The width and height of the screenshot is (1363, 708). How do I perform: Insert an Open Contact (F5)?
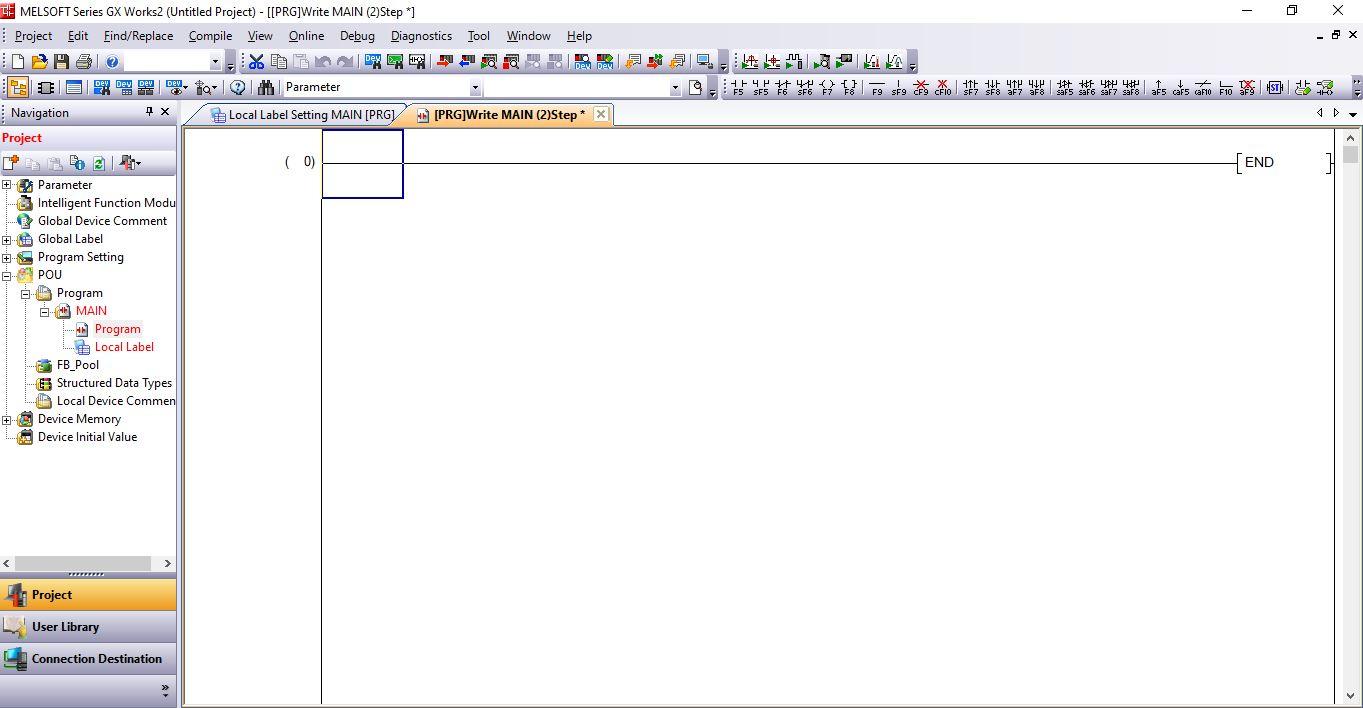[737, 88]
